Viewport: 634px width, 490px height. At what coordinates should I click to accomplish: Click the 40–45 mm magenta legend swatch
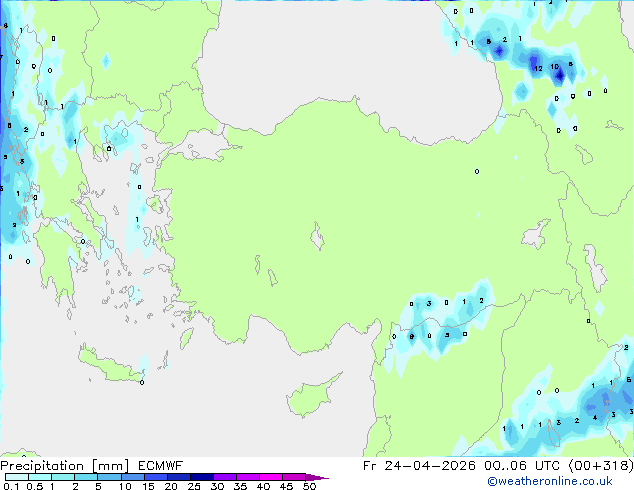pyautogui.click(x=271, y=477)
